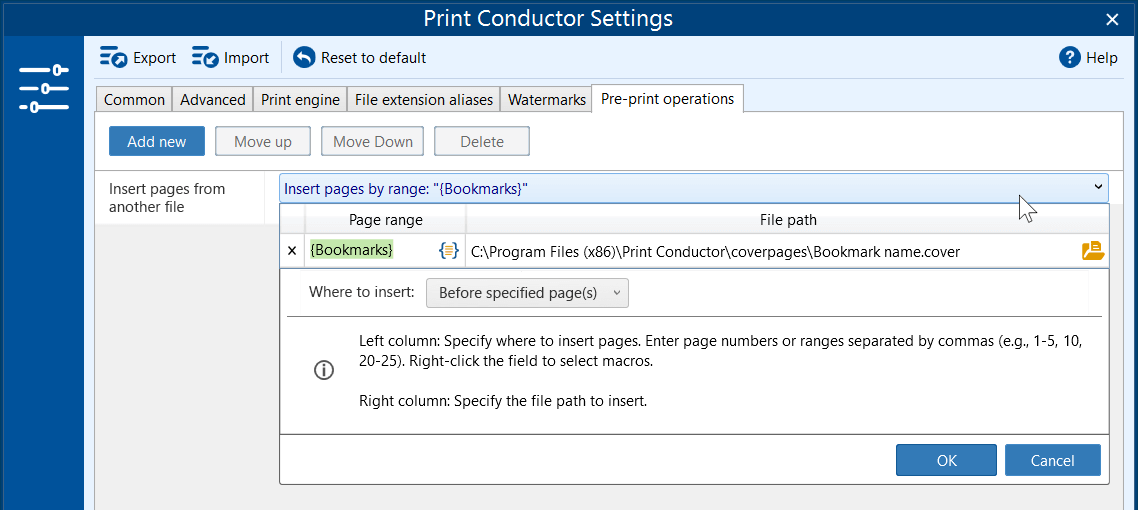The width and height of the screenshot is (1138, 510).
Task: Switch to the Common tab
Action: (x=134, y=100)
